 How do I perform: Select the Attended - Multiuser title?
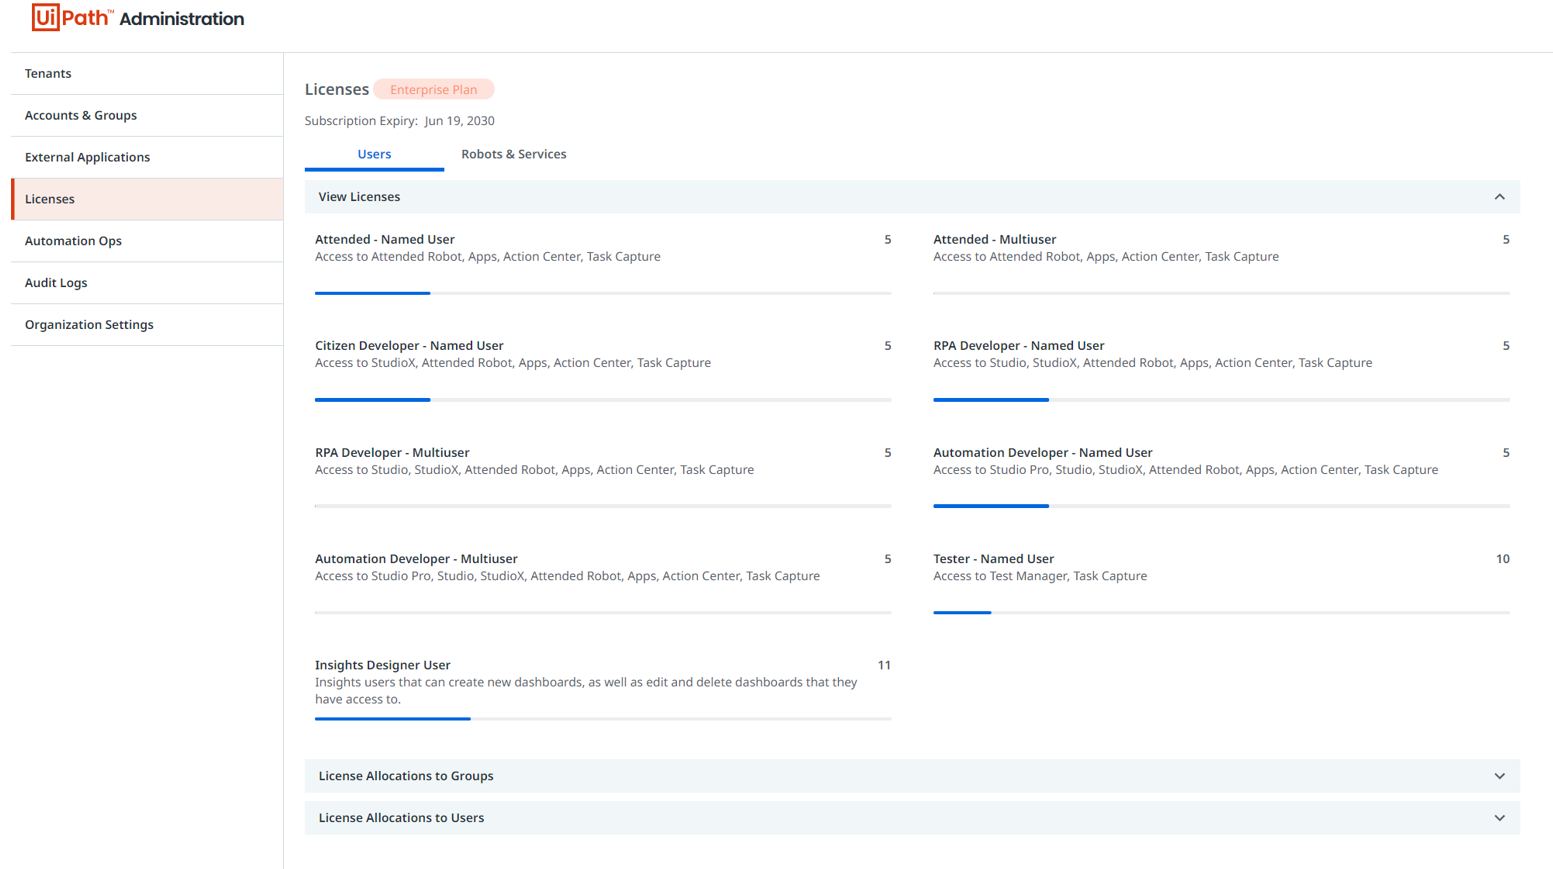[995, 240]
